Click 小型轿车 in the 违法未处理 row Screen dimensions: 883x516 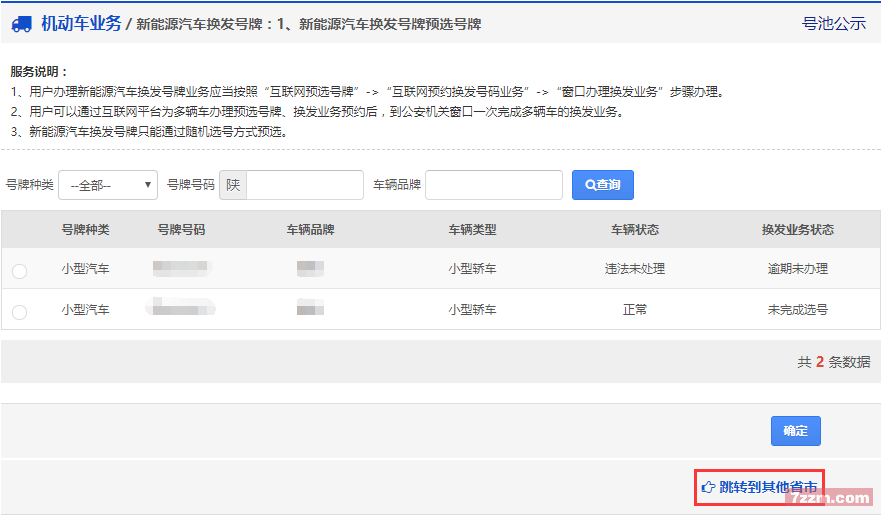(x=472, y=269)
